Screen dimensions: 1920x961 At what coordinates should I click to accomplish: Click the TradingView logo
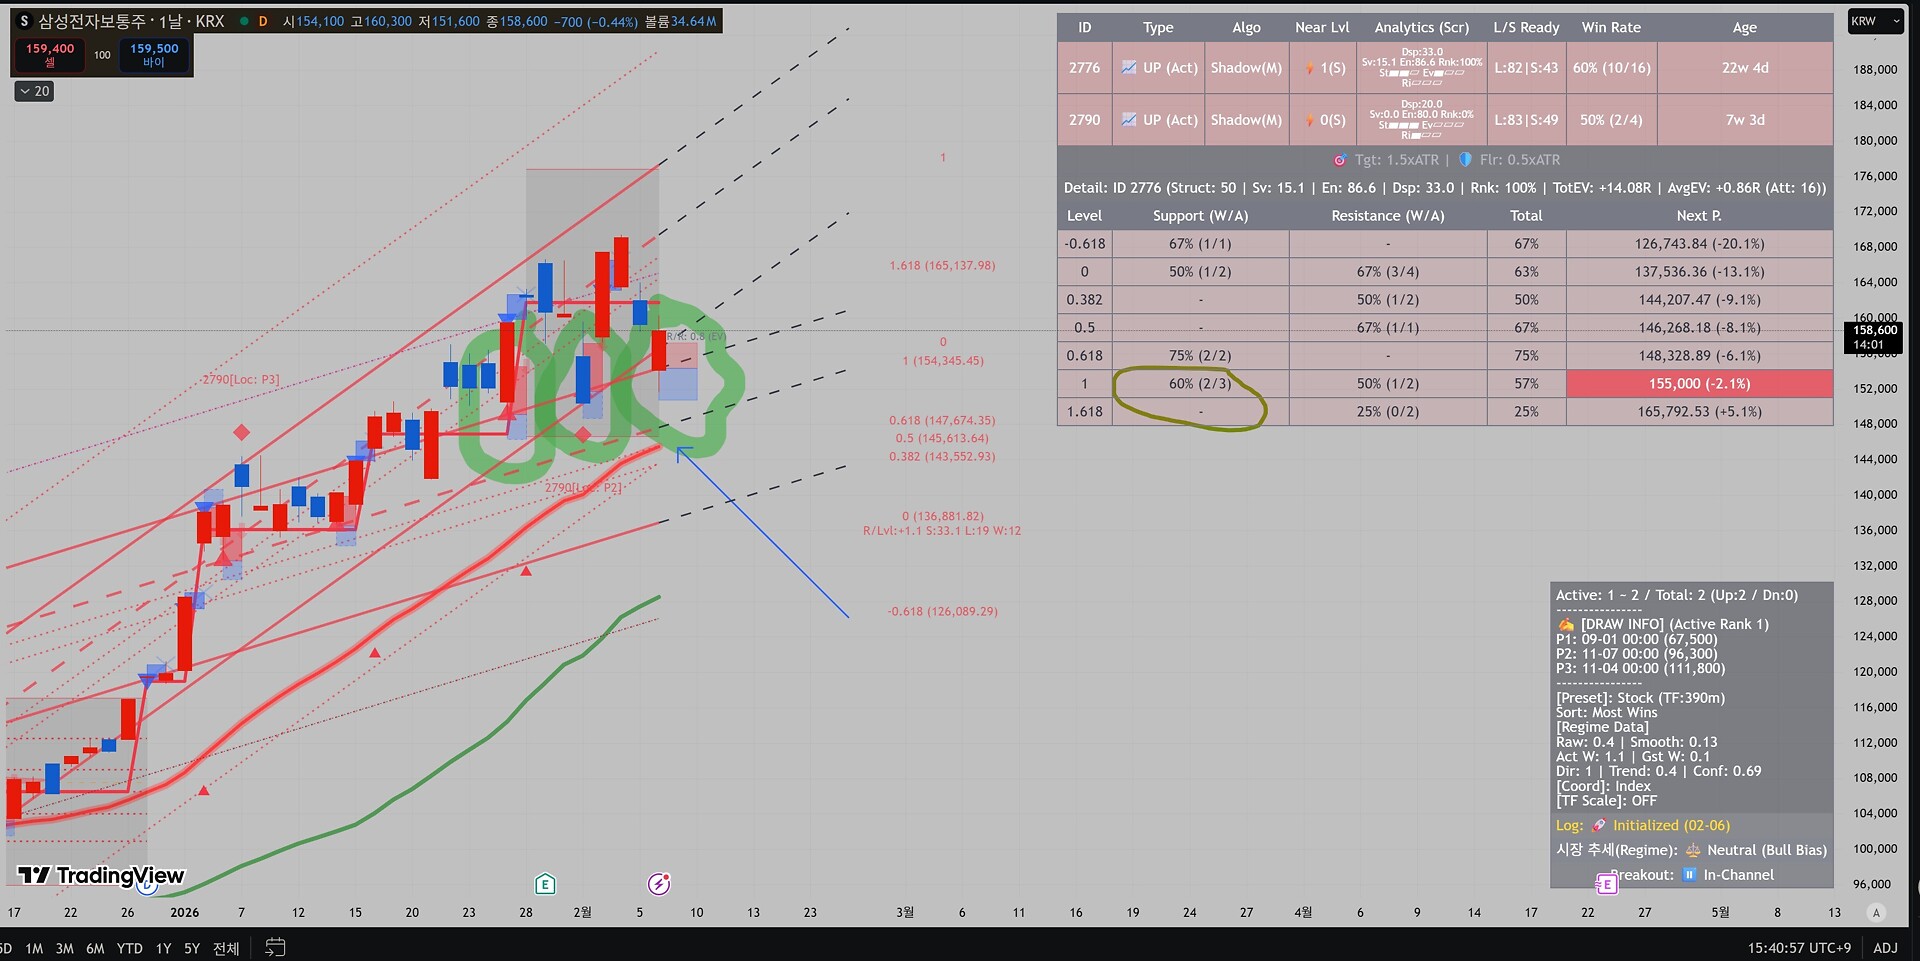101,876
